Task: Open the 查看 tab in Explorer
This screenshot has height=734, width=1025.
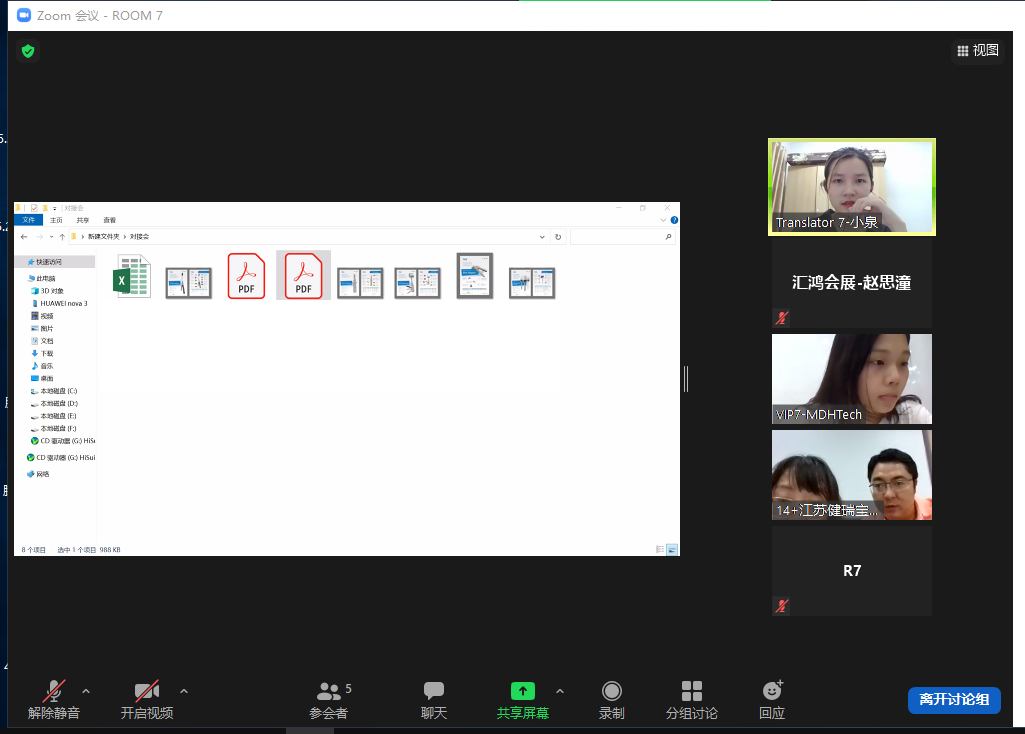Action: coord(108,220)
